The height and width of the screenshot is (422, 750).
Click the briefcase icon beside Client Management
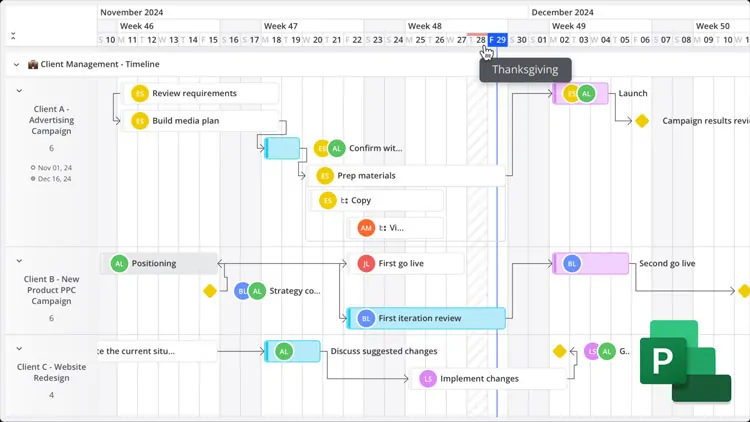click(33, 64)
